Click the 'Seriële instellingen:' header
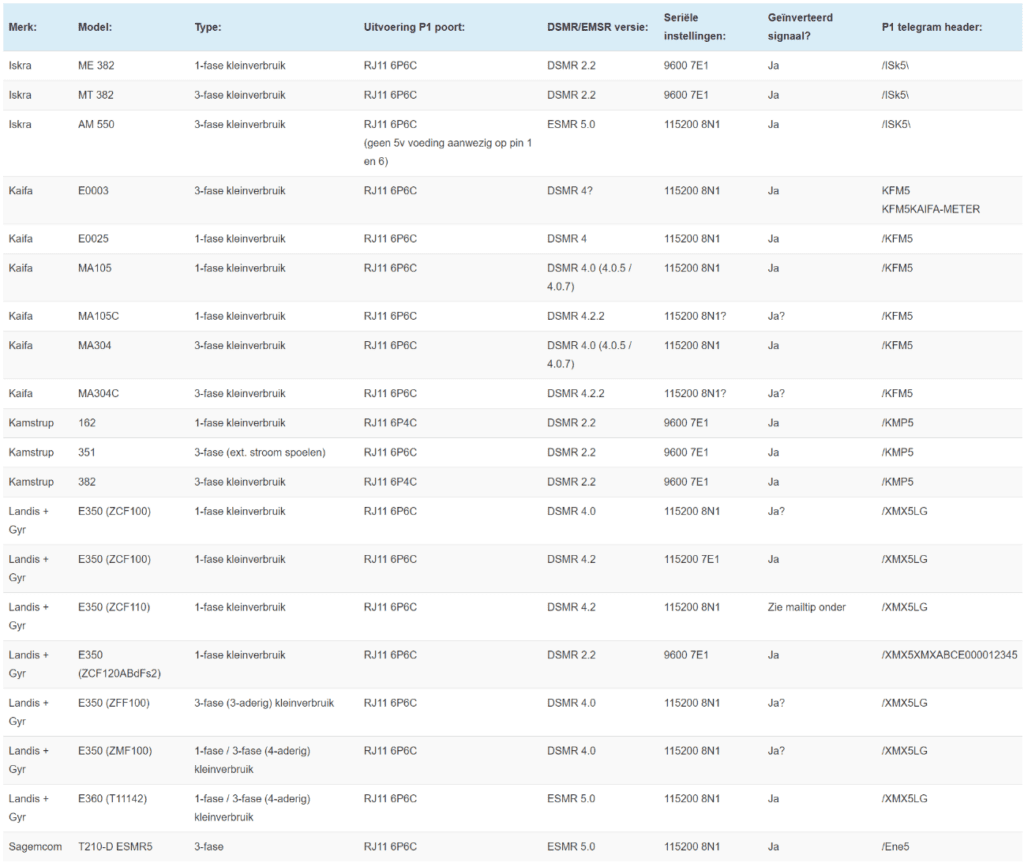Screen dimensions: 1024x863 [694, 27]
